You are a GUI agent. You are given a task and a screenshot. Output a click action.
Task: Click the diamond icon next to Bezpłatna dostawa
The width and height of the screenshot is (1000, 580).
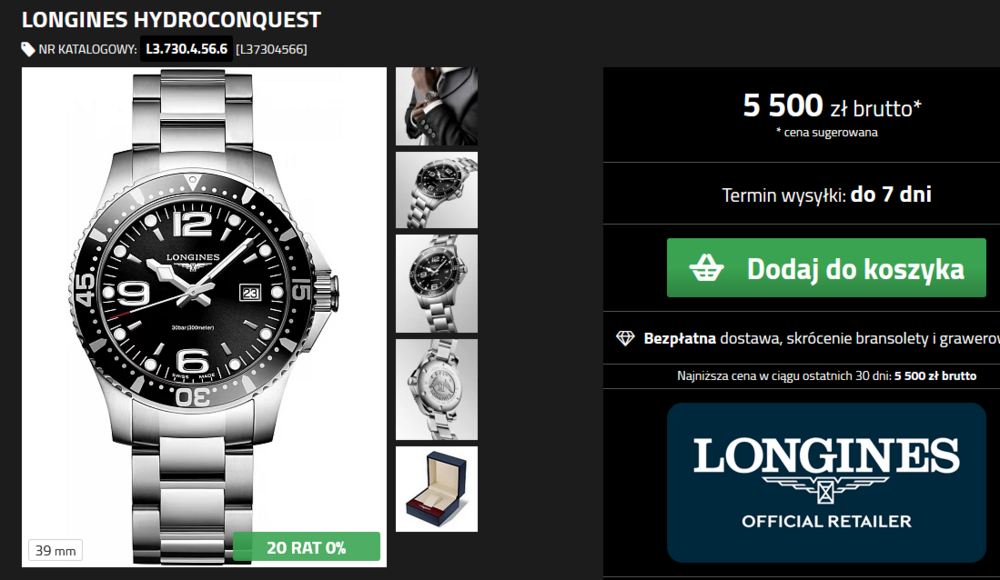pyautogui.click(x=625, y=338)
